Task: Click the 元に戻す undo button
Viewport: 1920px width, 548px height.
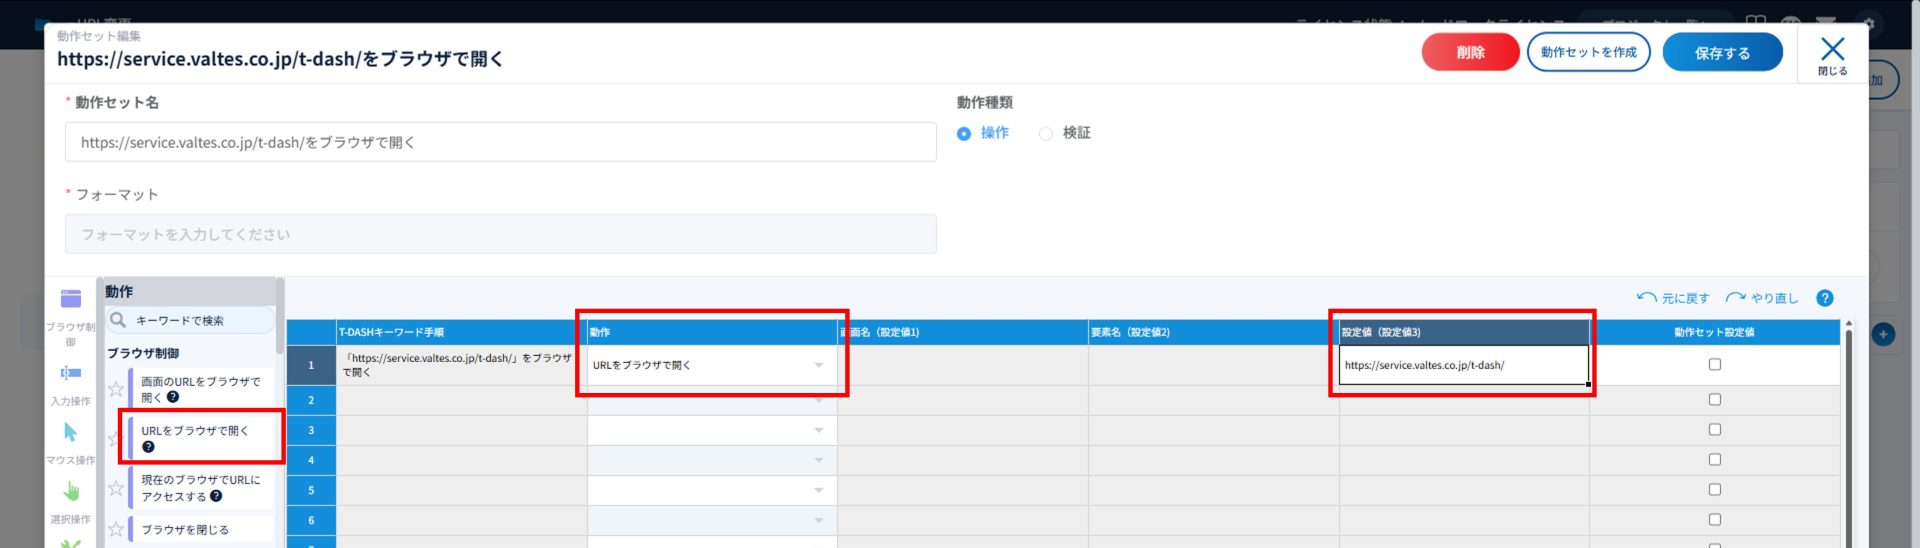Action: pos(1673,298)
